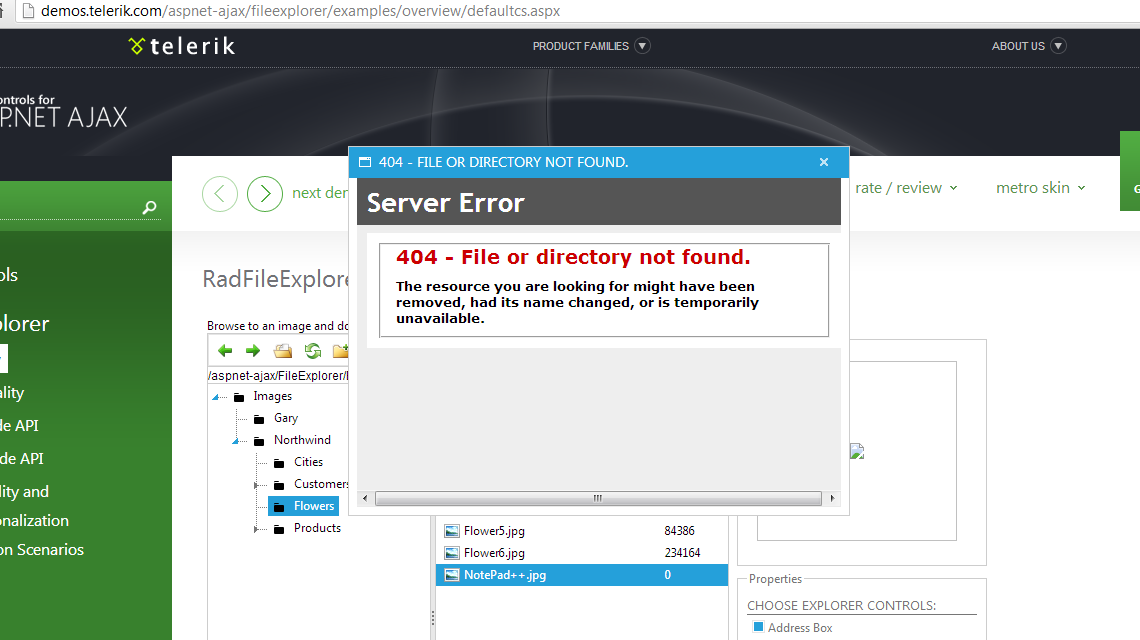
Task: Go to the next demo arrow button
Action: [265, 194]
